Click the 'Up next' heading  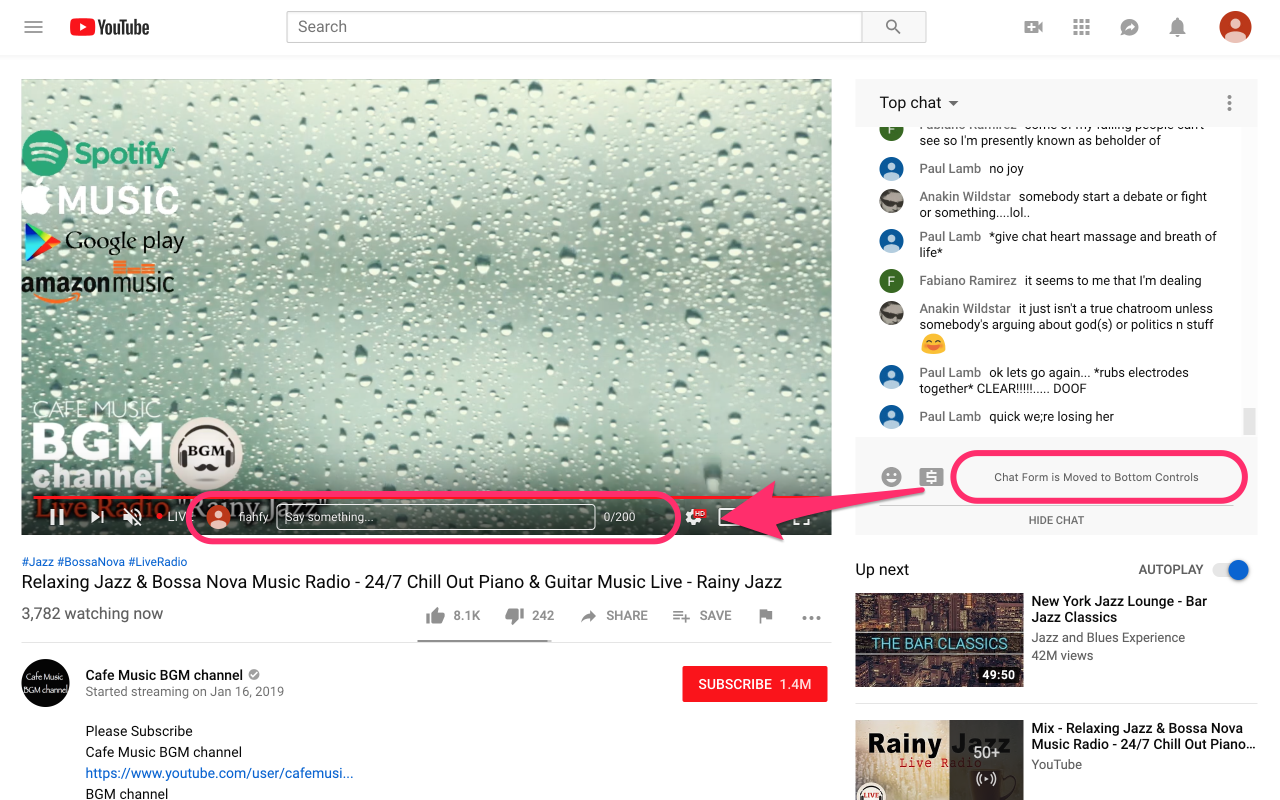(882, 570)
